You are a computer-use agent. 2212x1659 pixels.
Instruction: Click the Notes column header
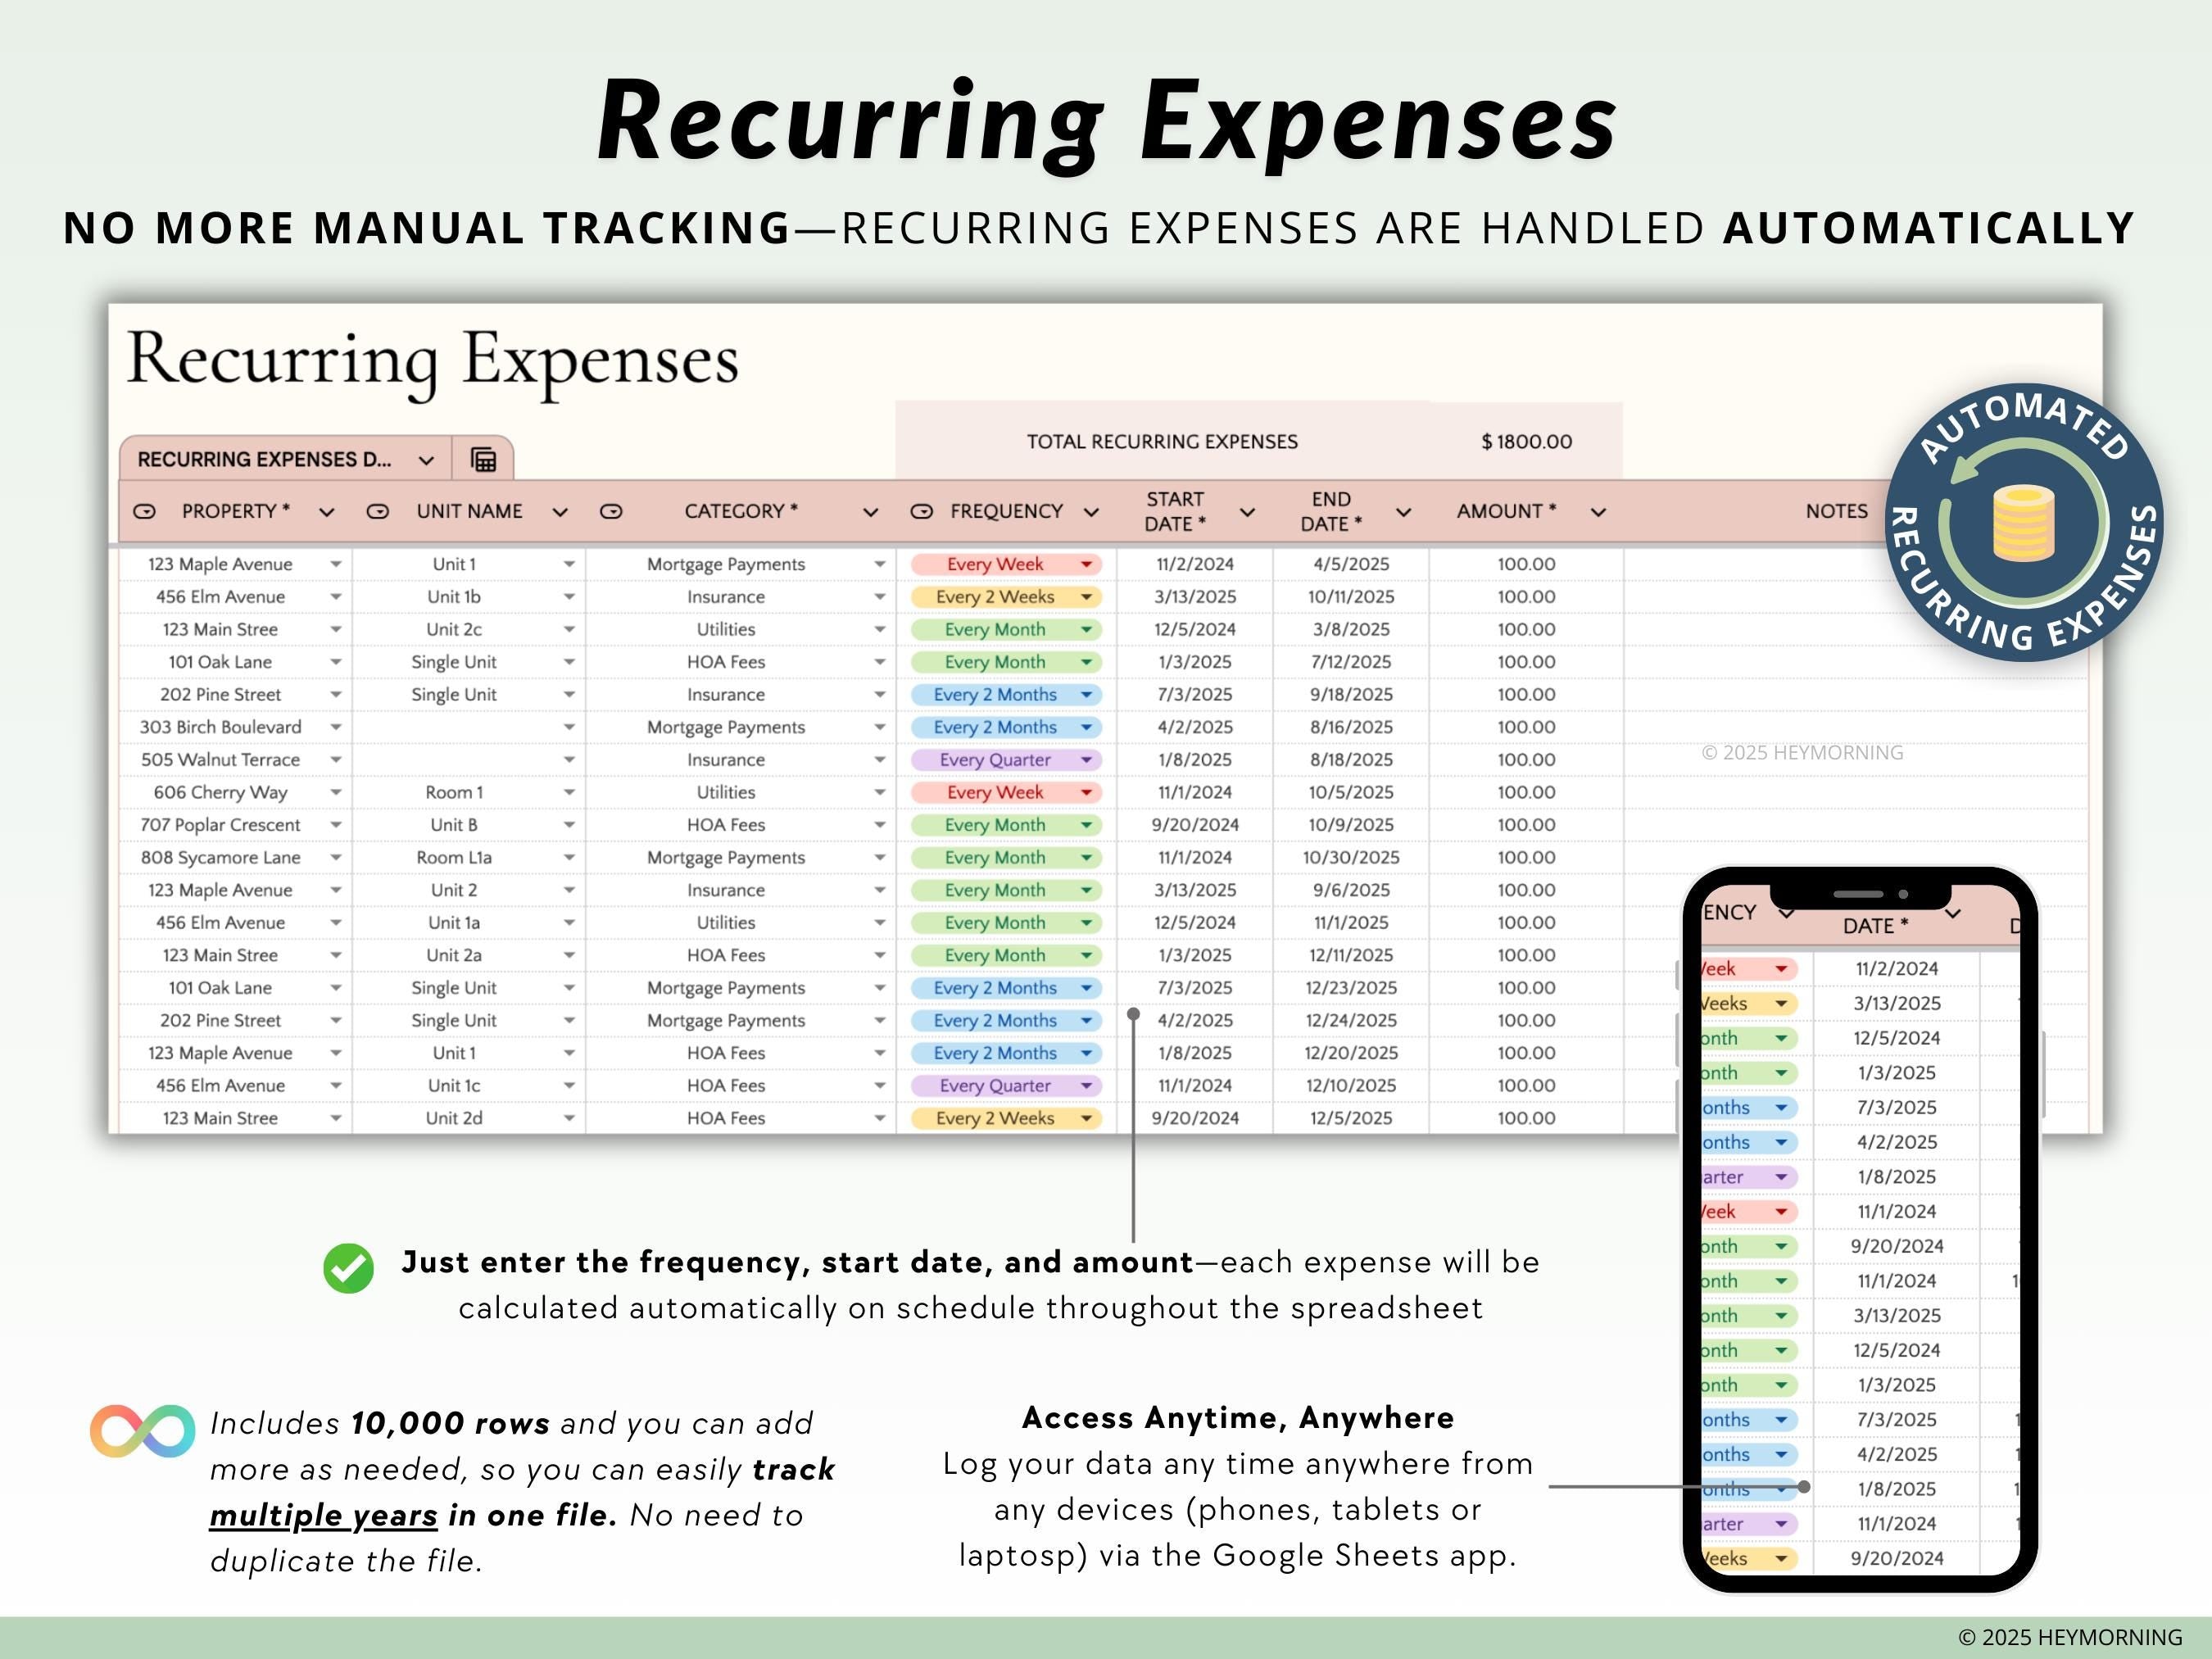click(x=1836, y=511)
